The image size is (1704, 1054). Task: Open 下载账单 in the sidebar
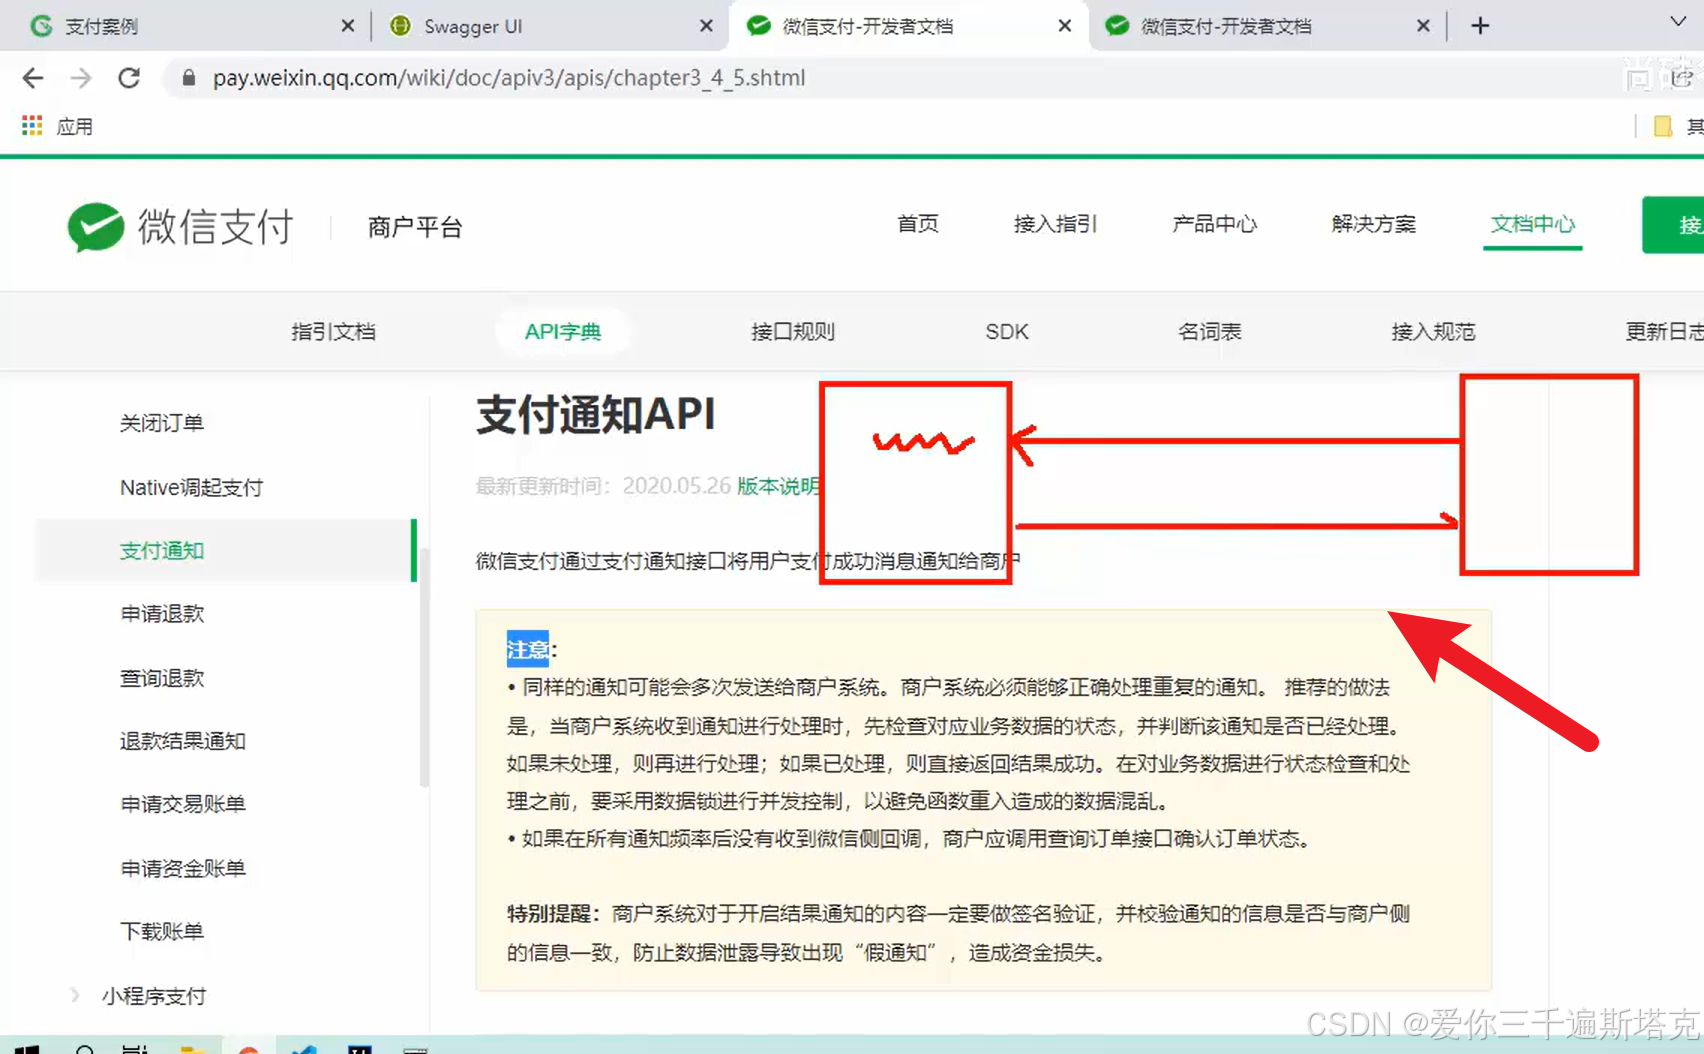tap(162, 931)
